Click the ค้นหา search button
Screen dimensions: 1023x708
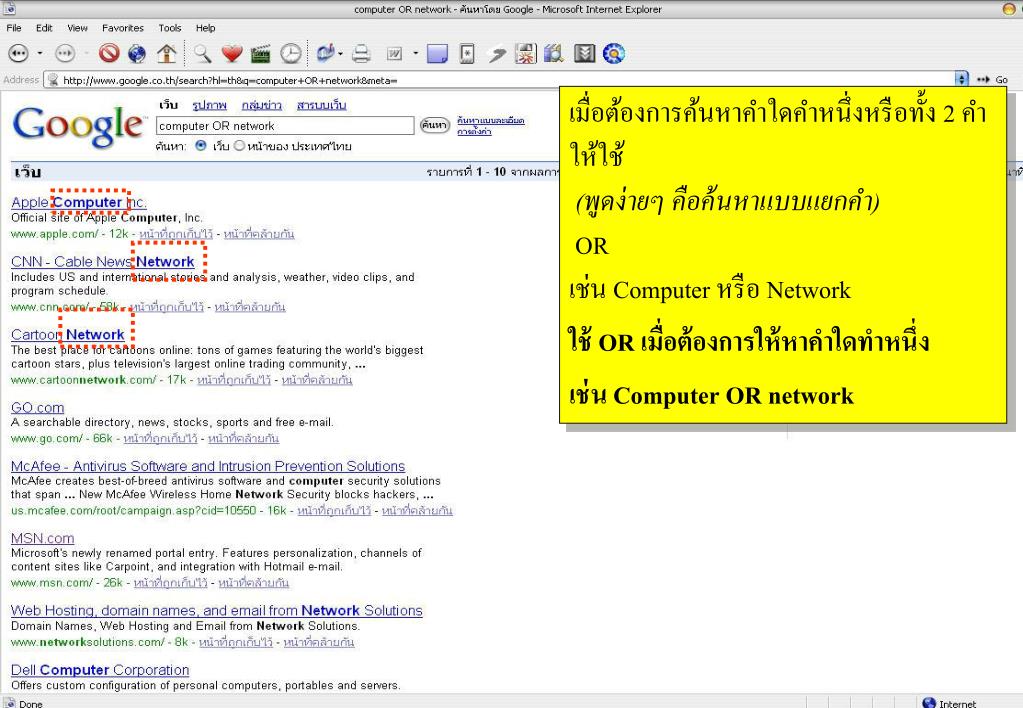pyautogui.click(x=435, y=125)
